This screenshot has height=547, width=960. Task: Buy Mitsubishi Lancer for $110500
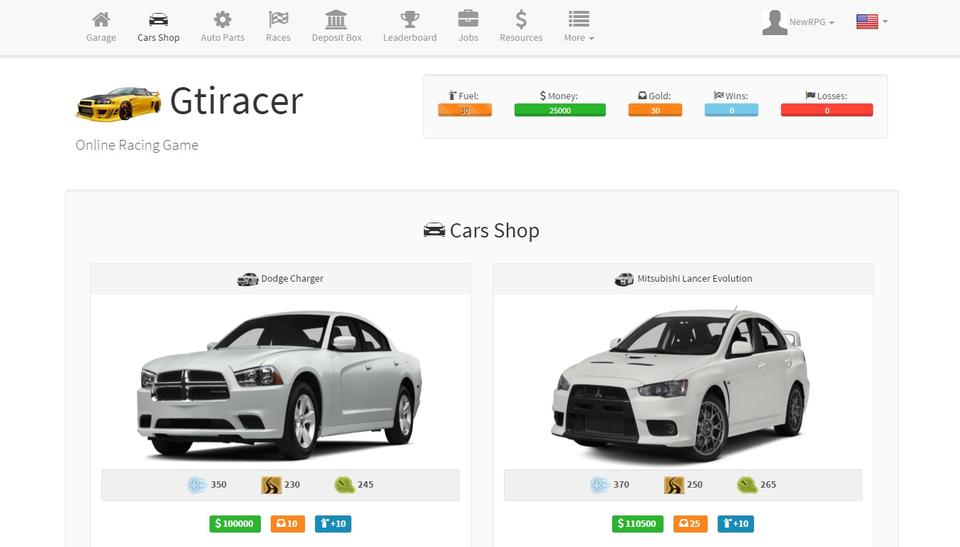(637, 524)
